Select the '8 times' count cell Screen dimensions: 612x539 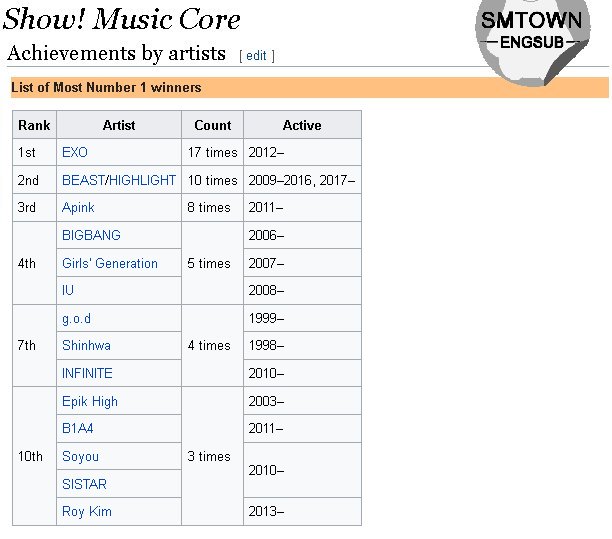coord(213,208)
